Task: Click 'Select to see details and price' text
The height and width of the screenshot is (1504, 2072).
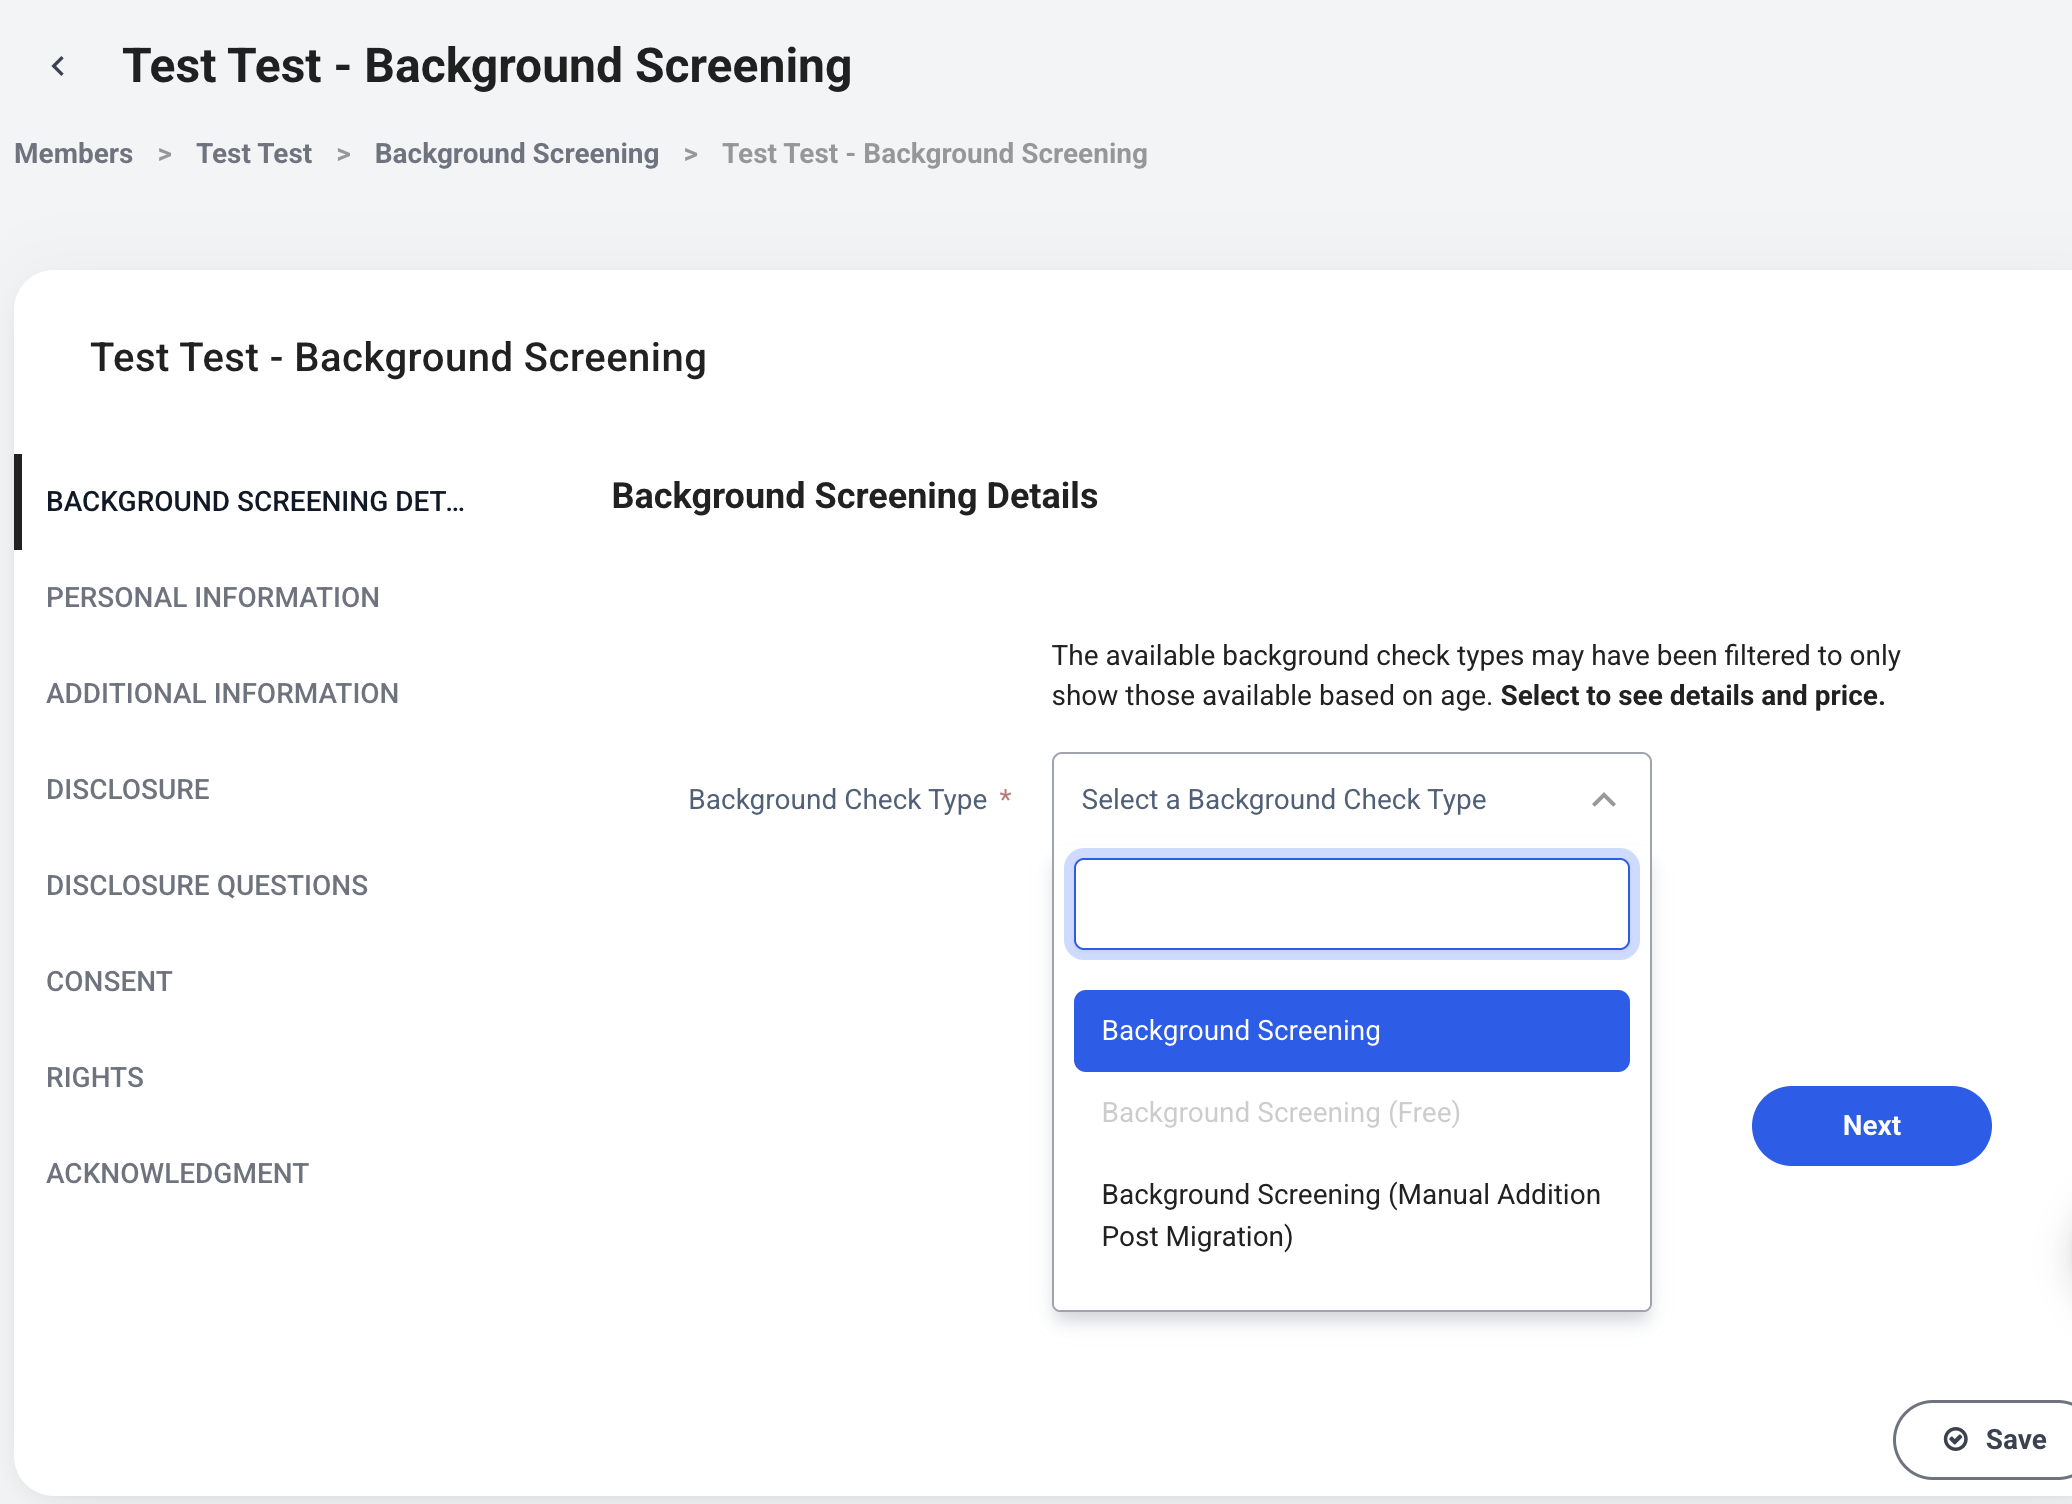Action: pos(1692,696)
